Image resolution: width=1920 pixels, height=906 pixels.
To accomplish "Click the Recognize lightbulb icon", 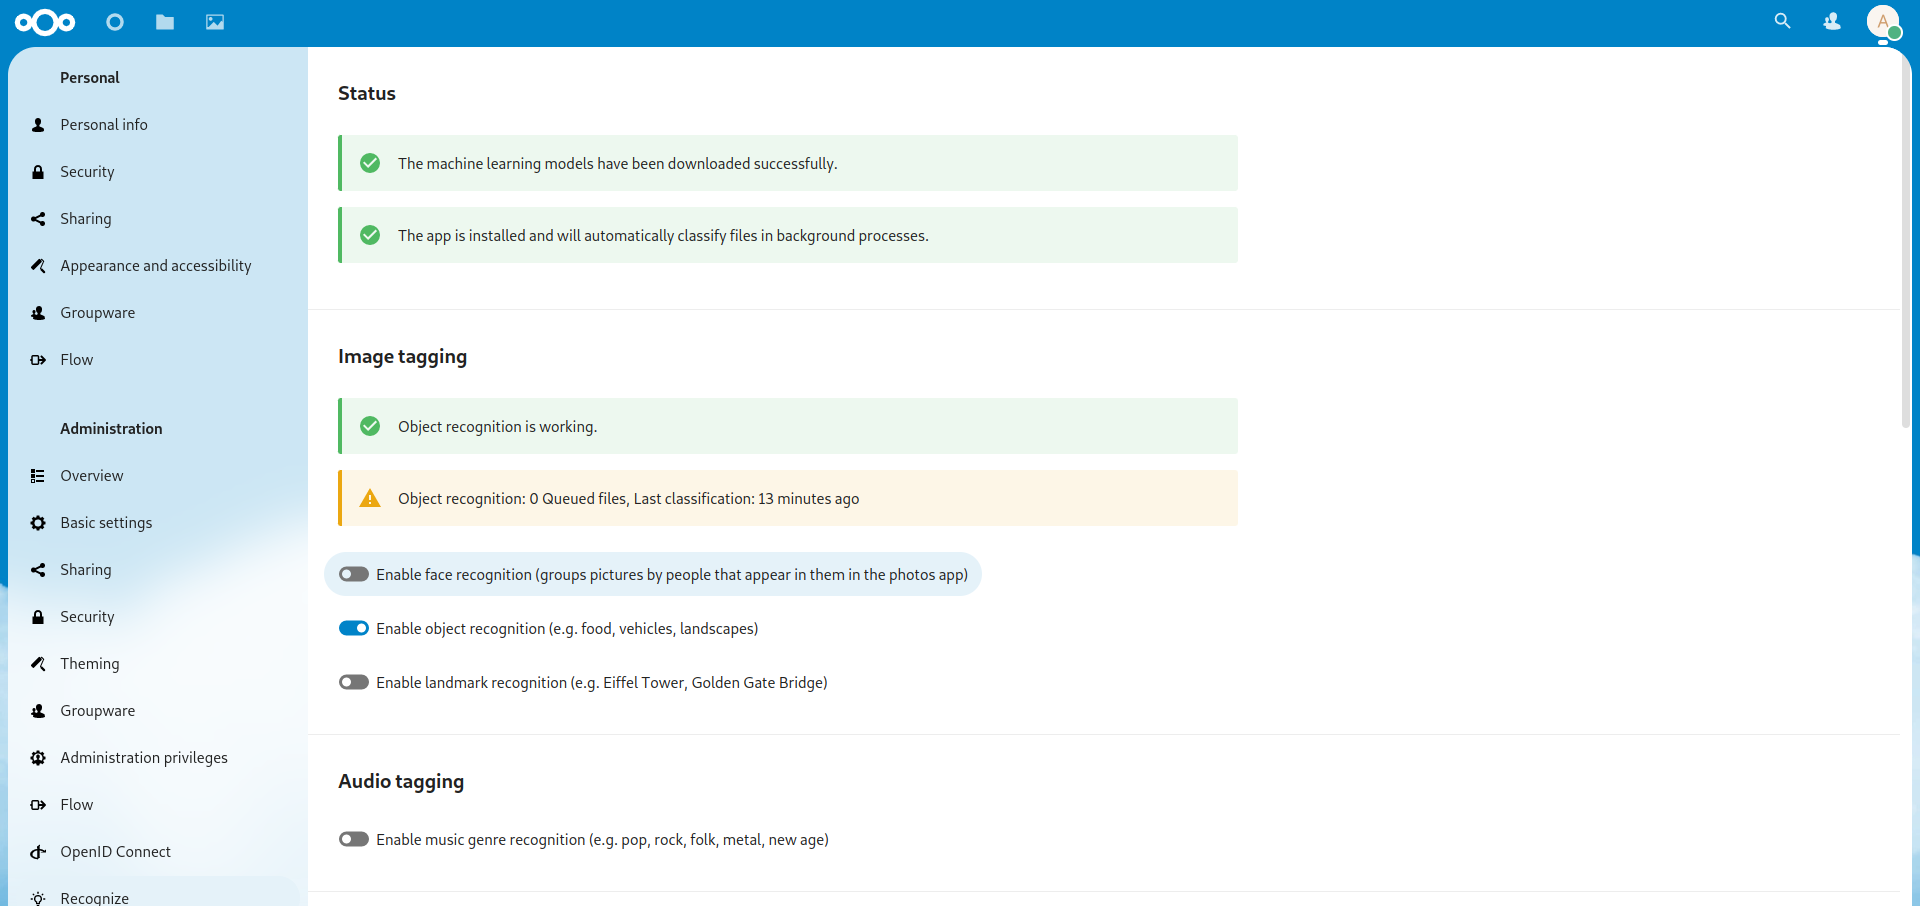I will point(38,898).
